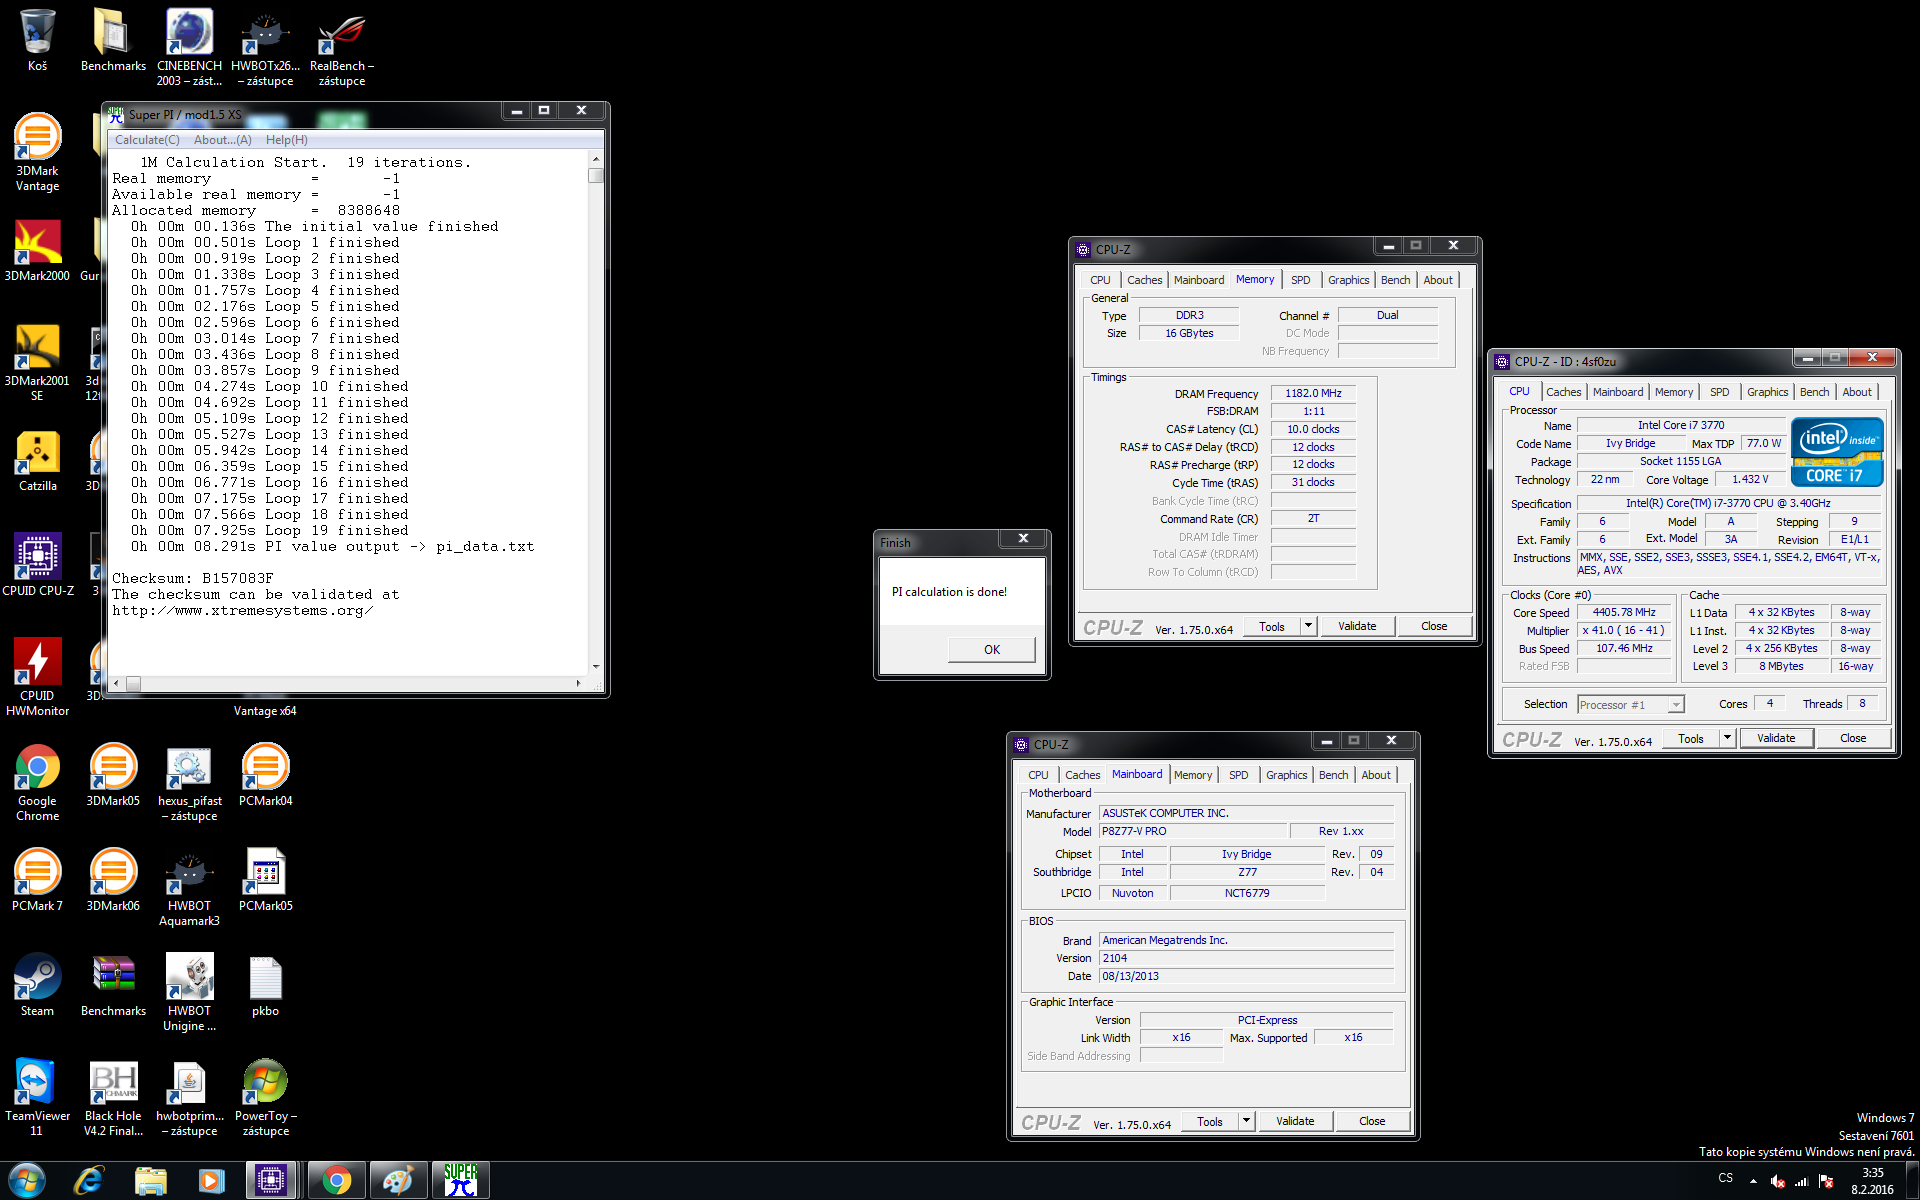1920x1200 pixels.
Task: Open Paint from the taskbar
Action: pyautogui.click(x=397, y=1181)
